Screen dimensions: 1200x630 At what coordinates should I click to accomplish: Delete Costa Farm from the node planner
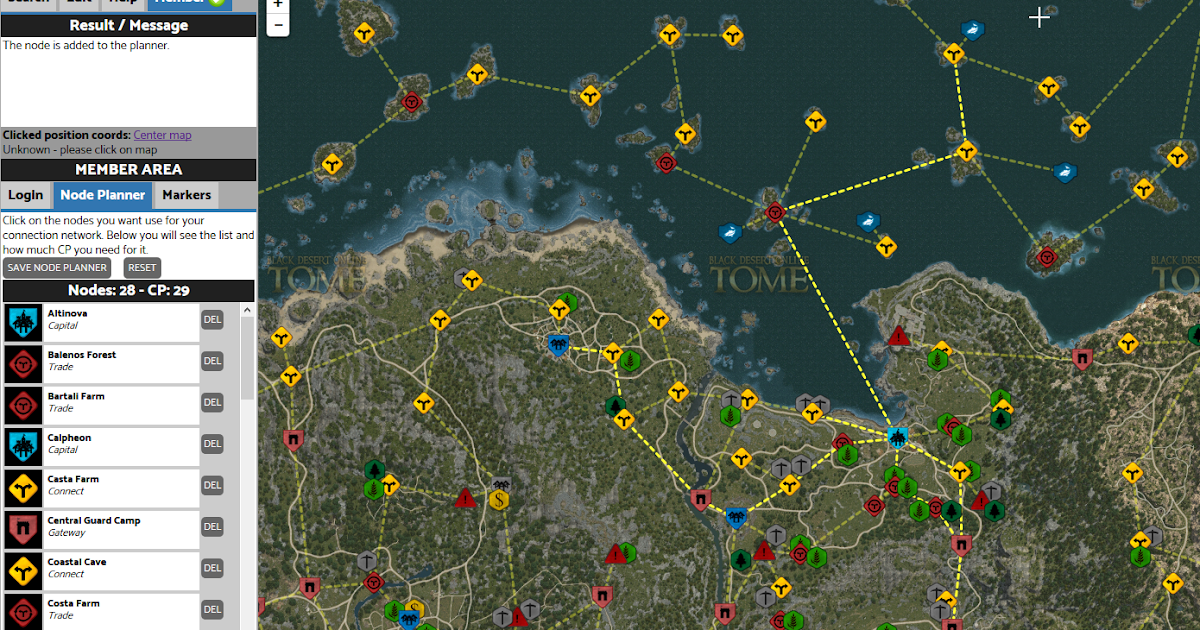tap(212, 609)
